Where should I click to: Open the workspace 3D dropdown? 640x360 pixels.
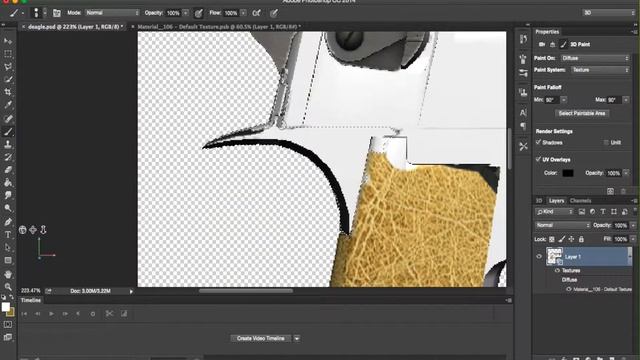[609, 13]
